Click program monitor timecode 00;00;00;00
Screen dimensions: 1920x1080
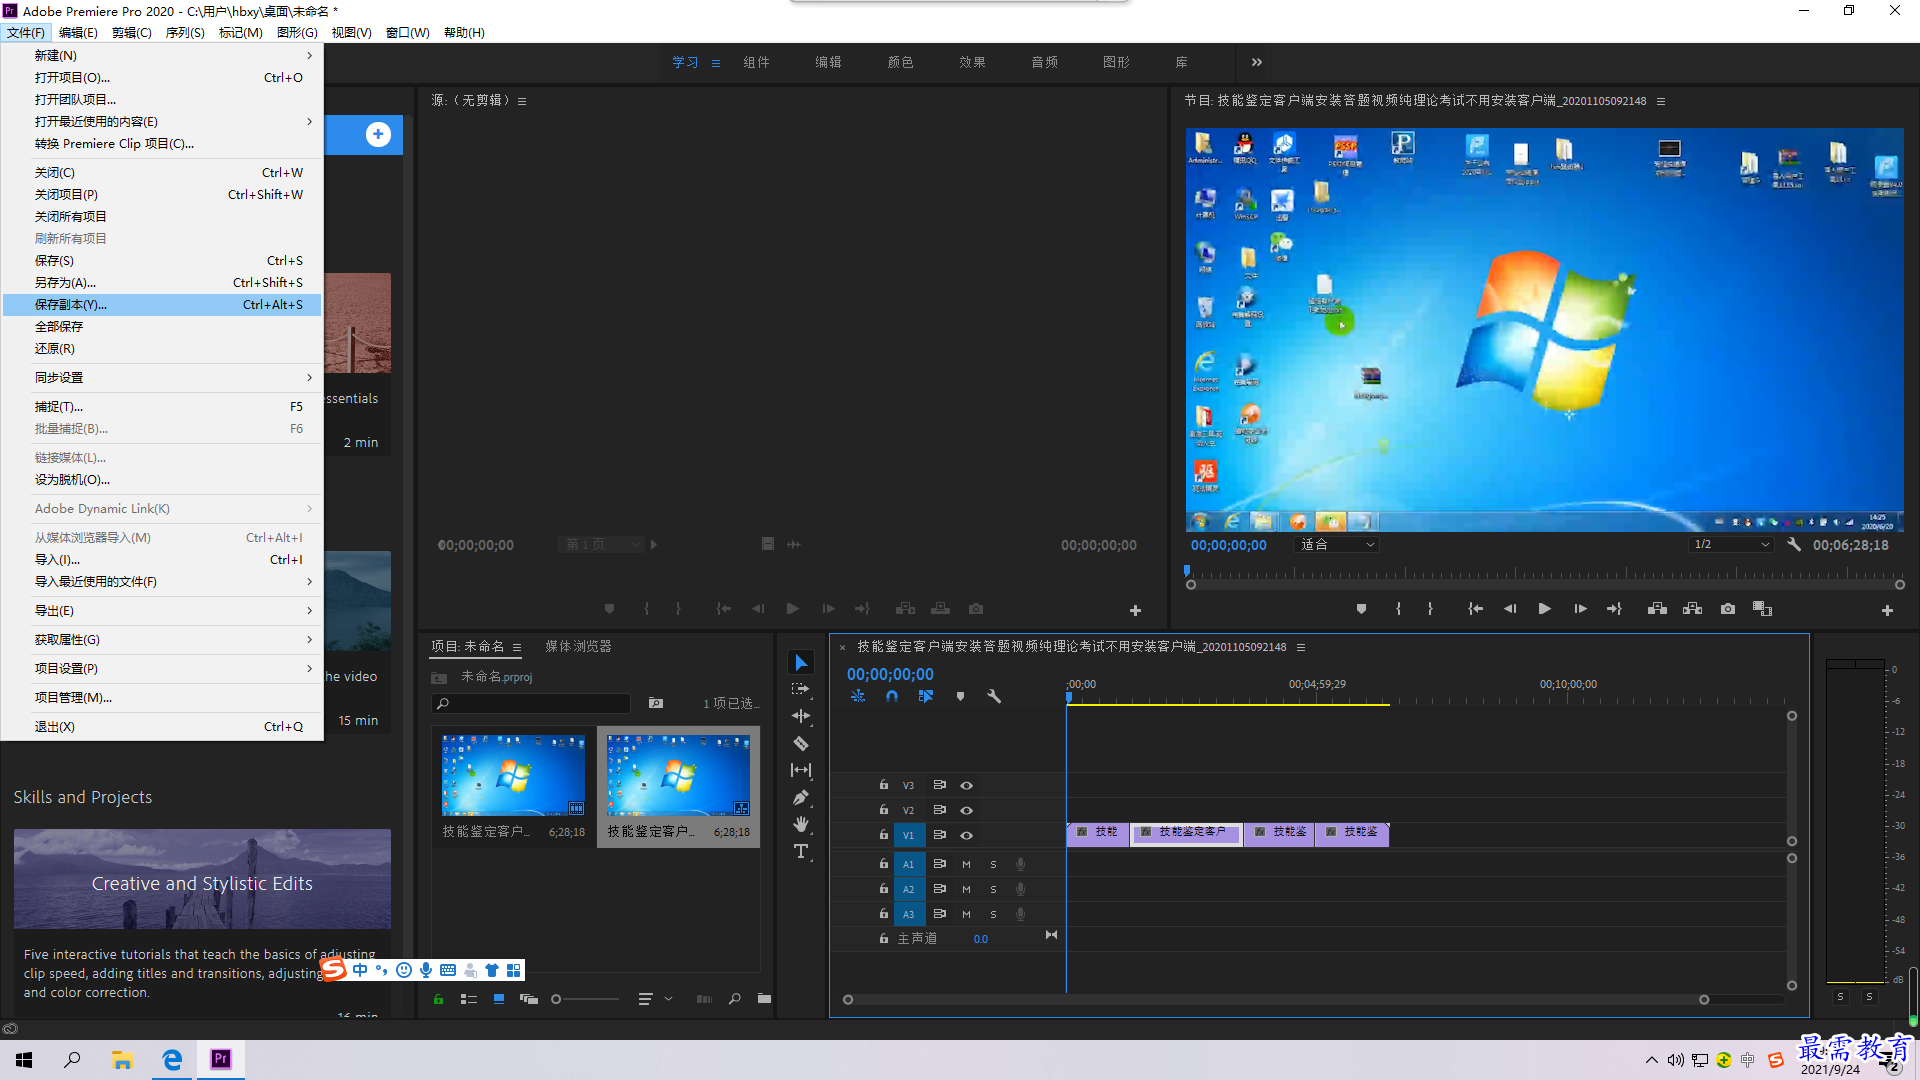click(1228, 545)
